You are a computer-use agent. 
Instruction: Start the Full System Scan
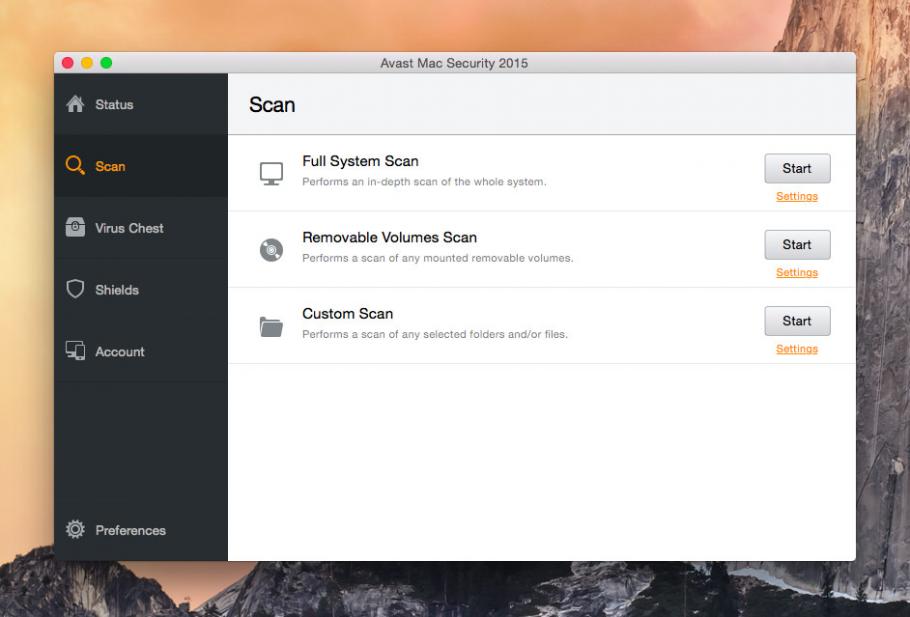[797, 168]
